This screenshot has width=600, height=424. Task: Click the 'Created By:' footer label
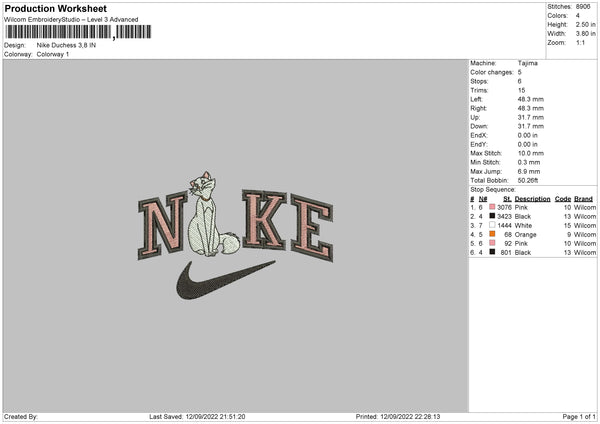click(21, 417)
